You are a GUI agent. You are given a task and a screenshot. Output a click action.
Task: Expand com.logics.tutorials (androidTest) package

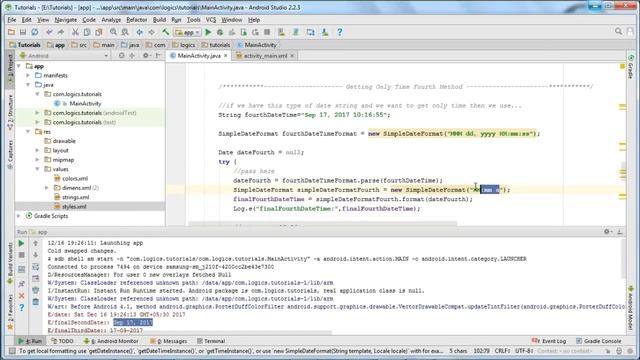coord(38,113)
